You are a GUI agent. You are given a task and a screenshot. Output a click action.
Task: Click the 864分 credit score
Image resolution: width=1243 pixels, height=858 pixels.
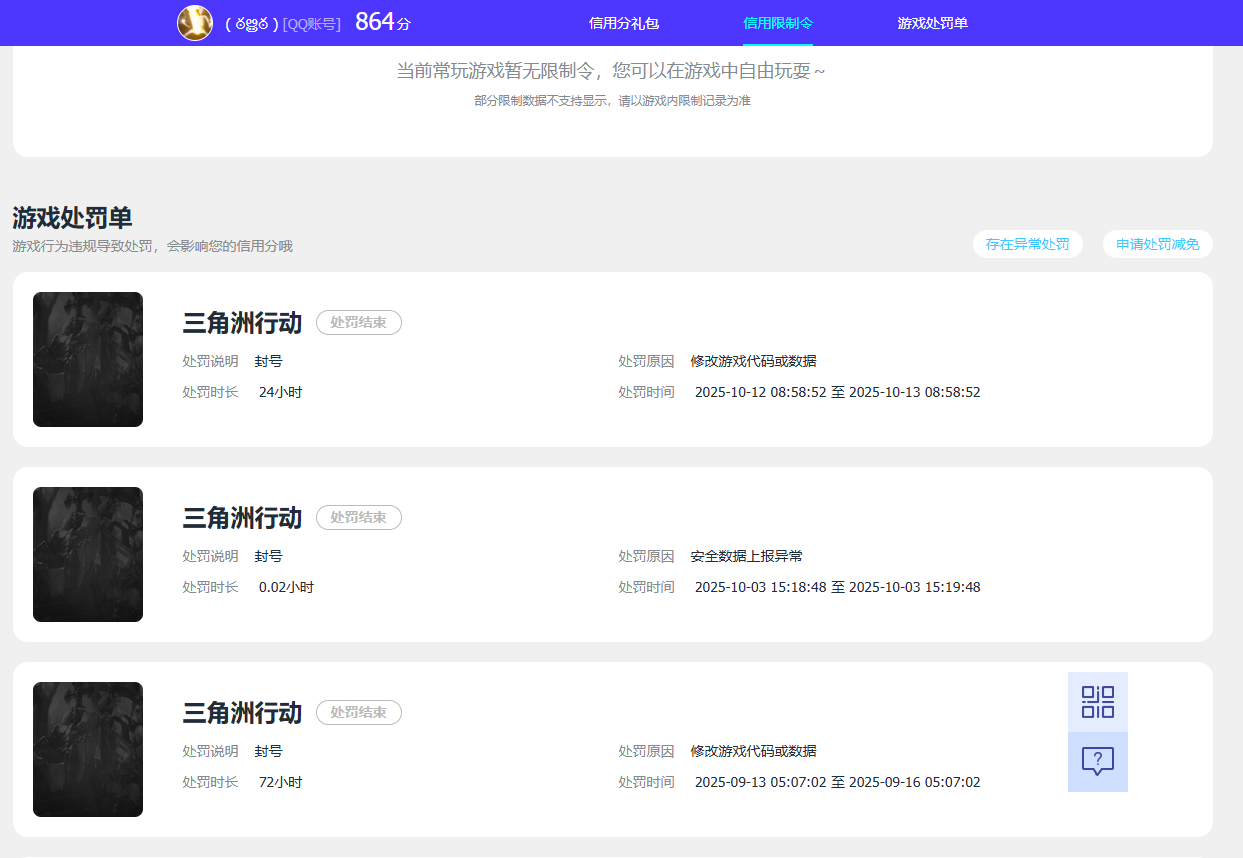tap(383, 22)
